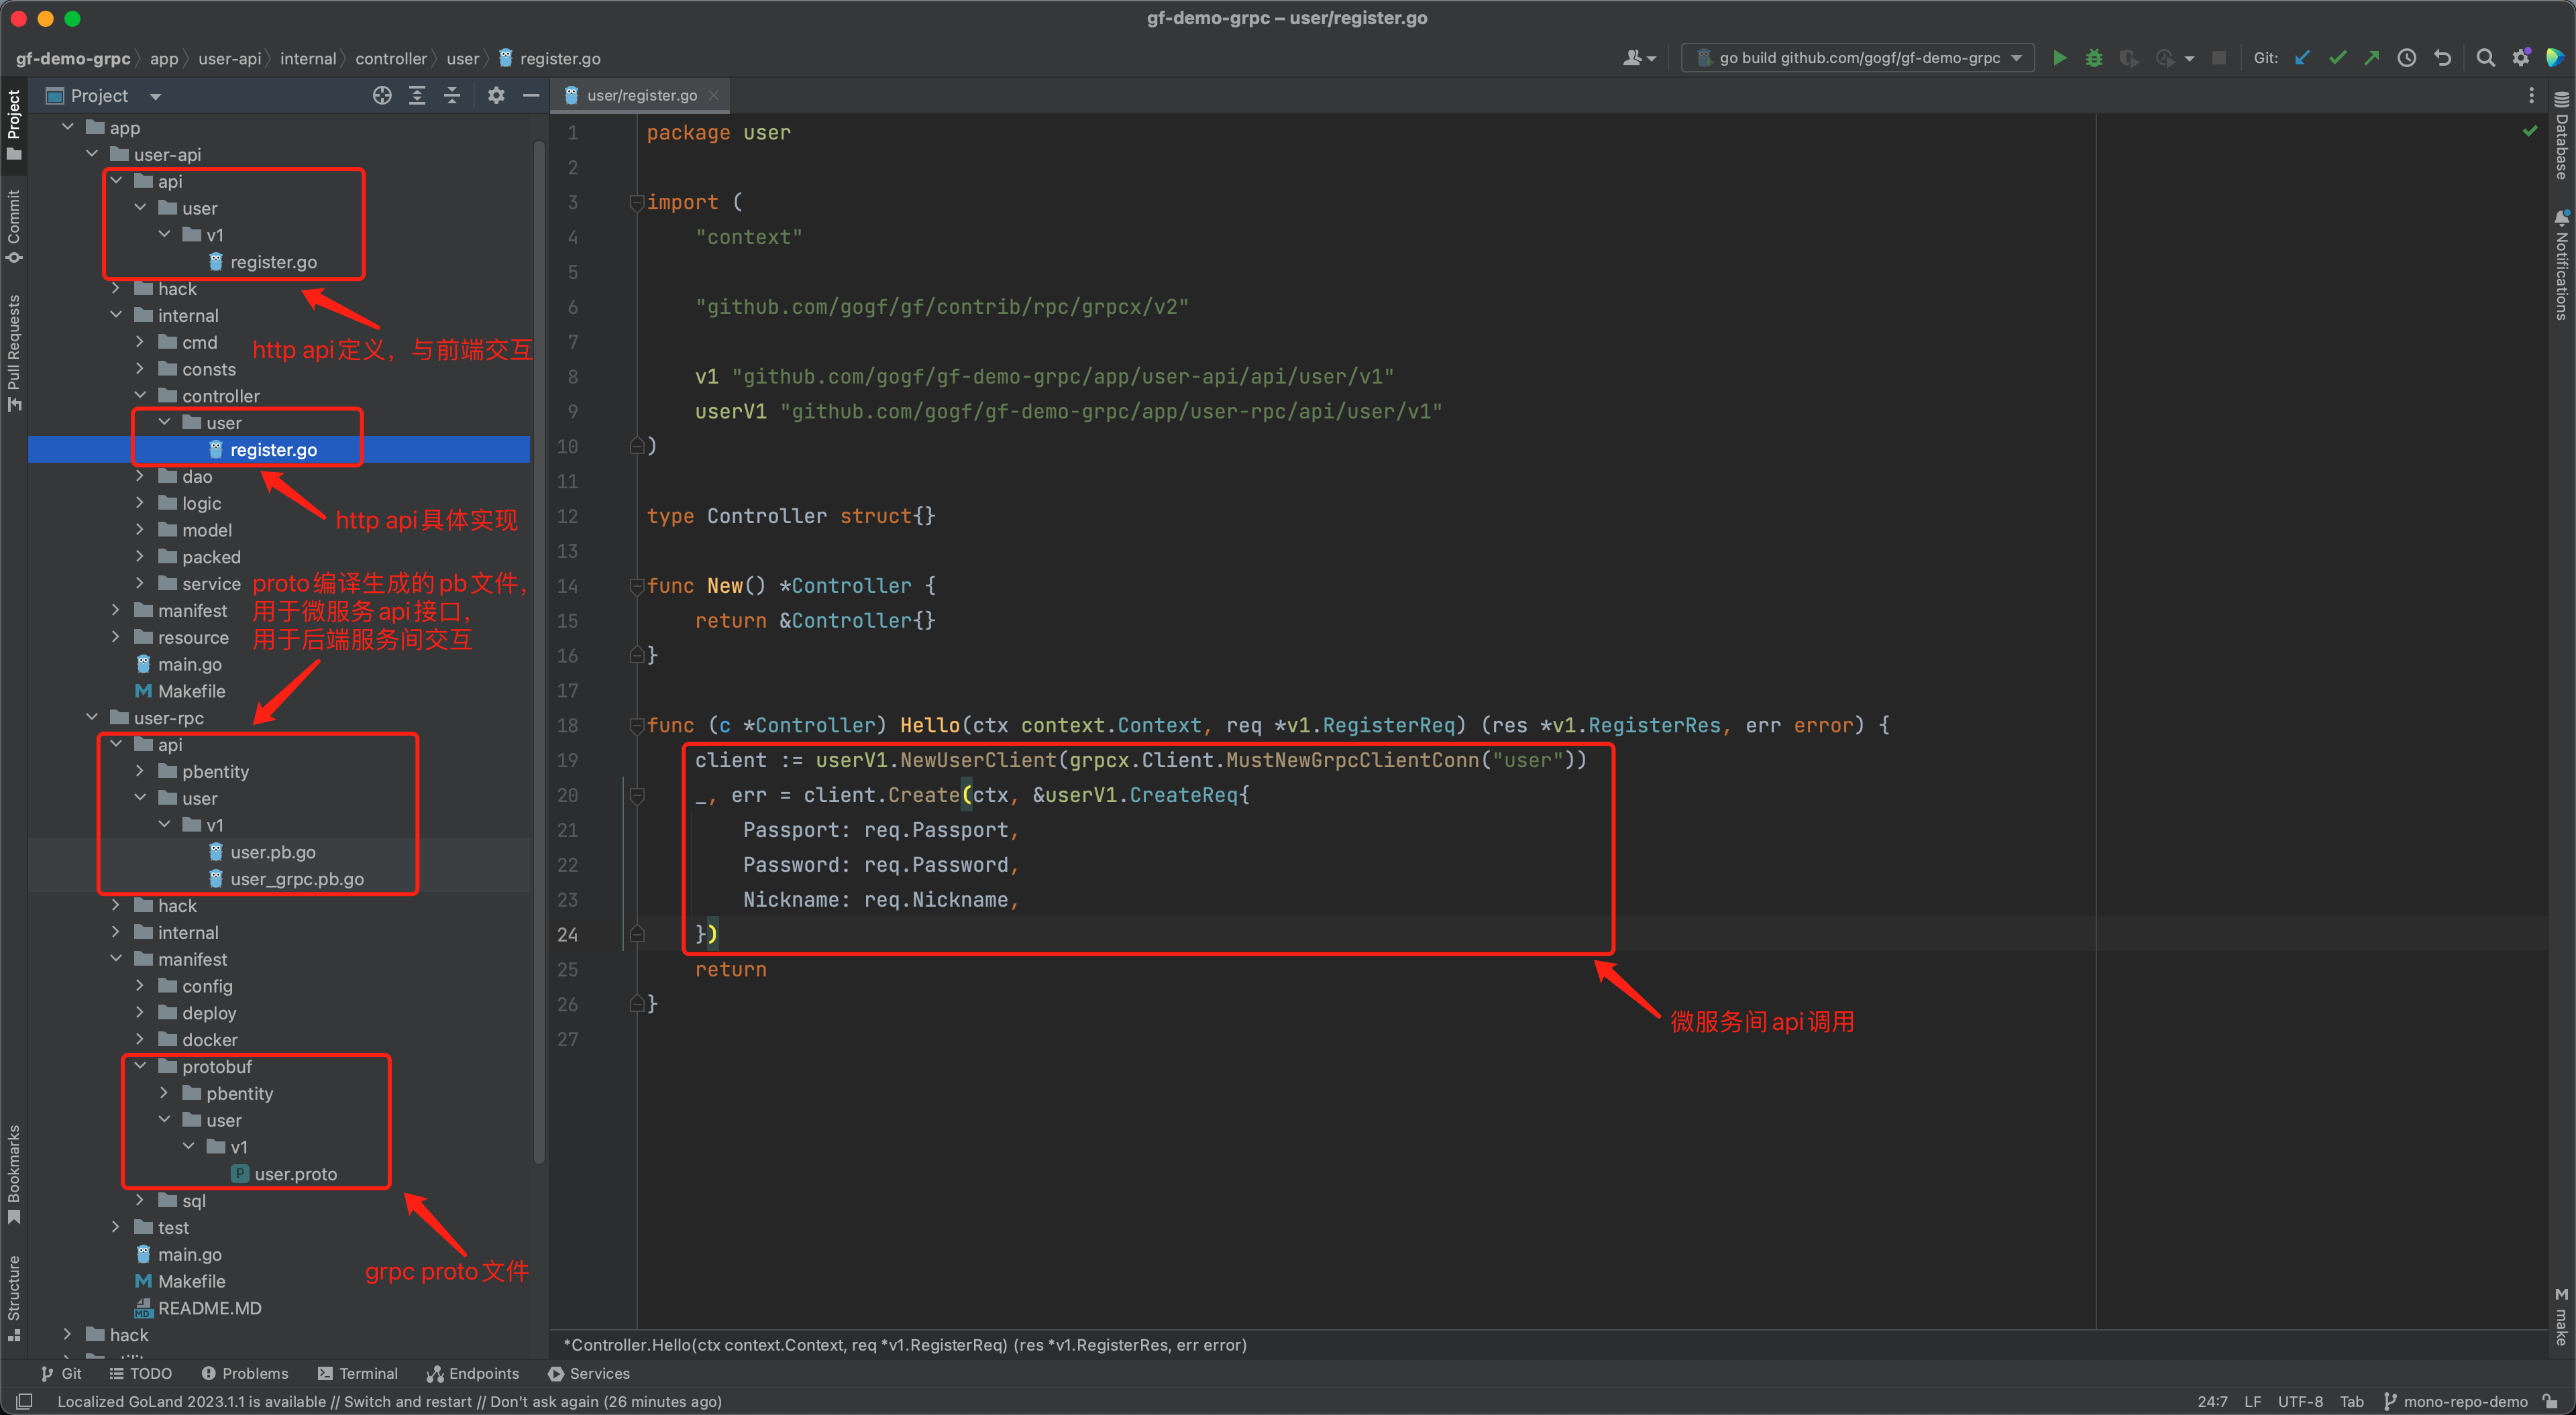This screenshot has width=2576, height=1415.
Task: Collapse the protobuf folder
Action: click(140, 1066)
